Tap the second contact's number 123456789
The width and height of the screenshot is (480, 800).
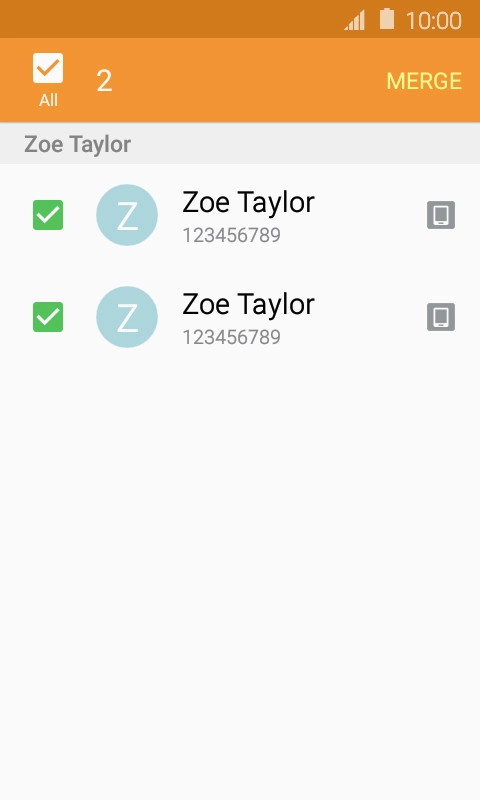tap(232, 337)
